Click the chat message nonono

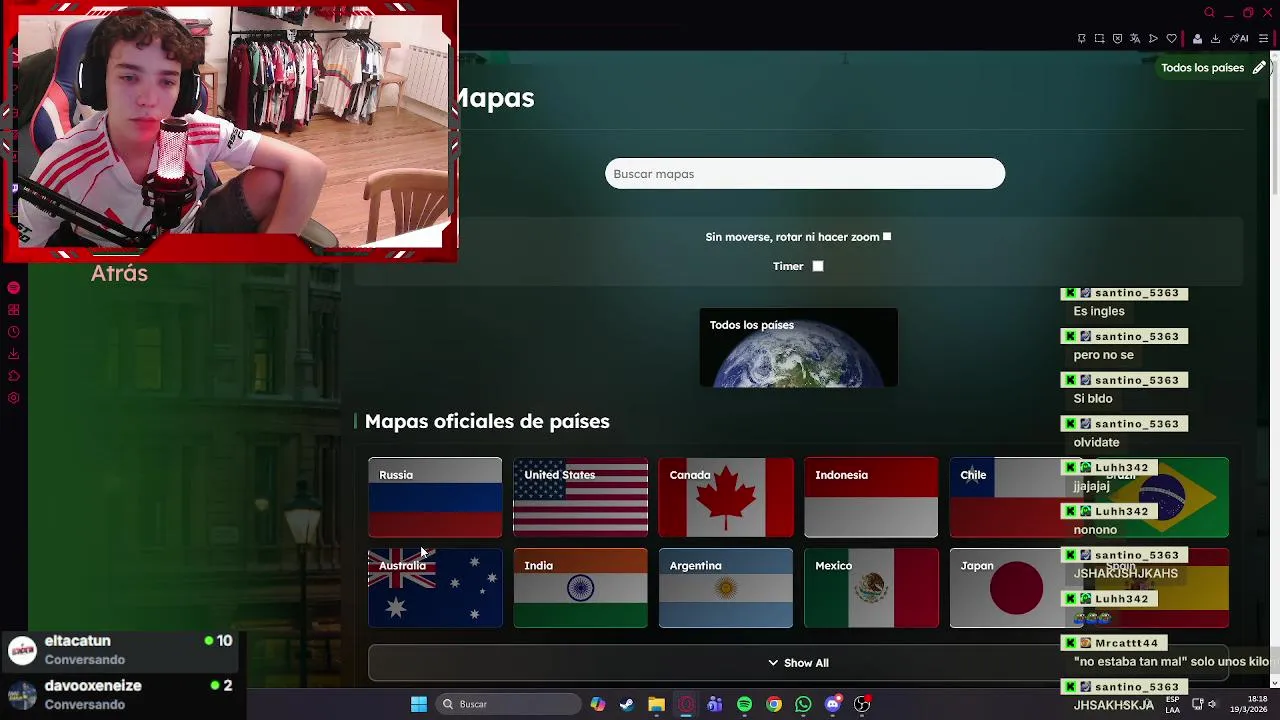click(x=1095, y=530)
